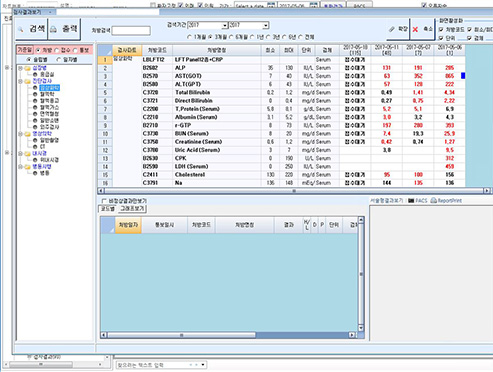This screenshot has width=493, height=372.
Task: Click select-all corner cell of lower grid
Action: pos(108,225)
